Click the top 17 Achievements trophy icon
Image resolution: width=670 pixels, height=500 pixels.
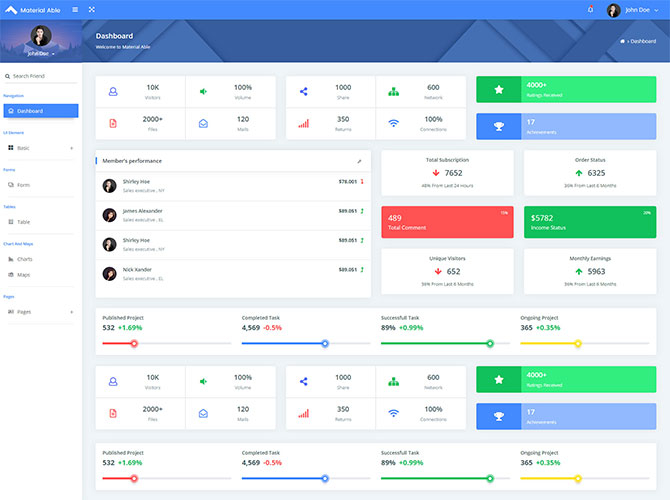499,126
